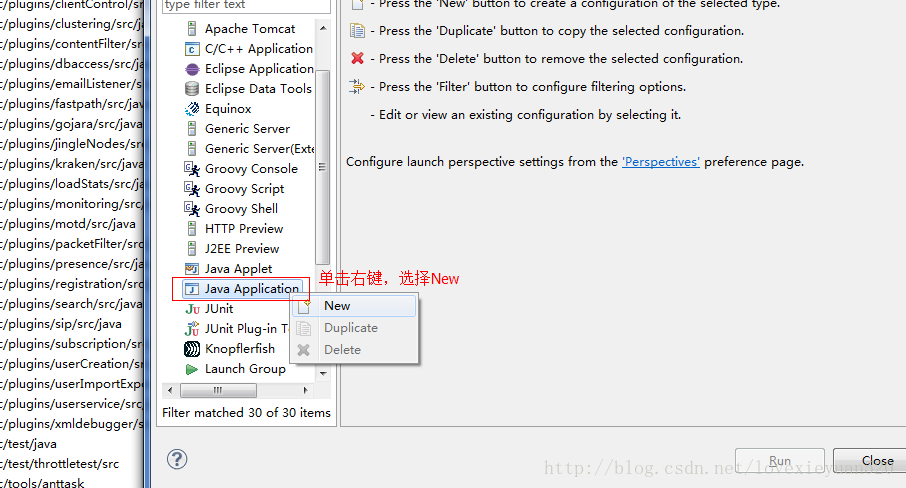Click the Filter icon in instructions

(357, 87)
